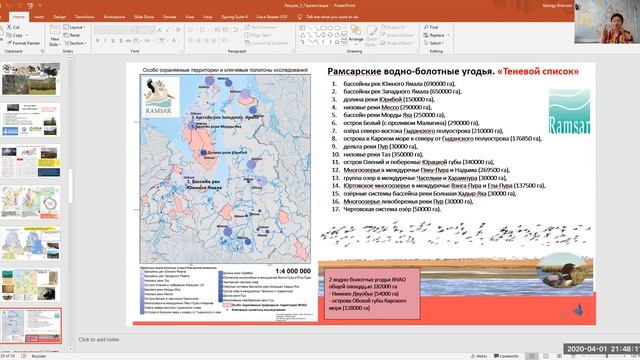Switch to the Transitions tab

point(84,17)
